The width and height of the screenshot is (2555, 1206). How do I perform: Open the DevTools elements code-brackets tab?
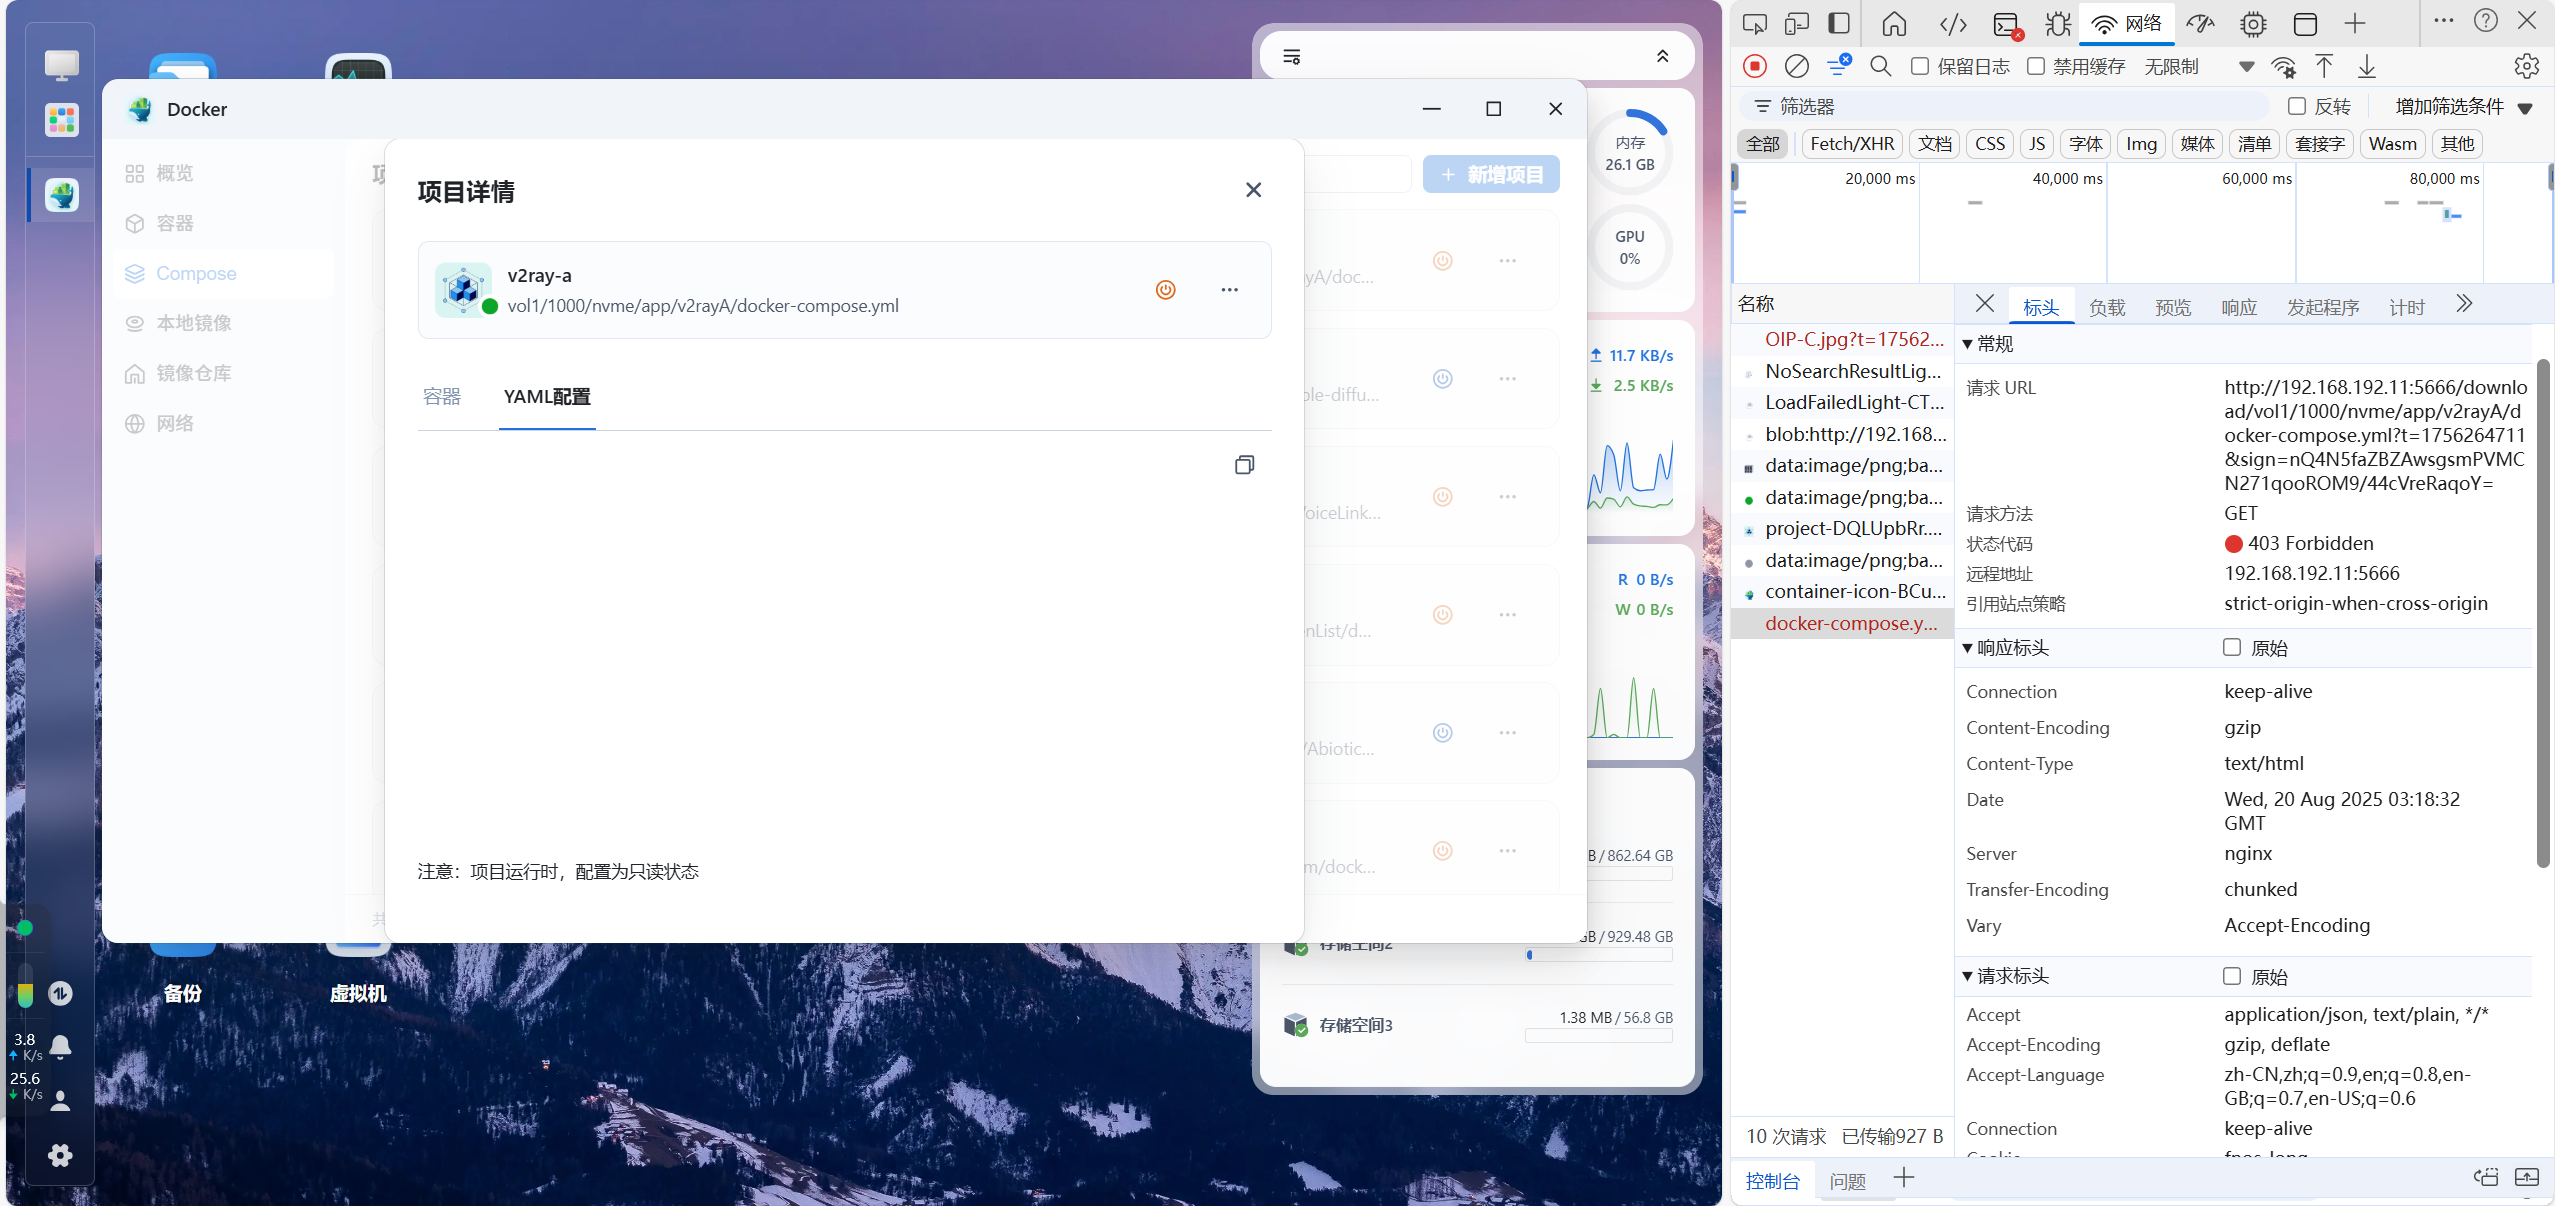tap(1953, 24)
